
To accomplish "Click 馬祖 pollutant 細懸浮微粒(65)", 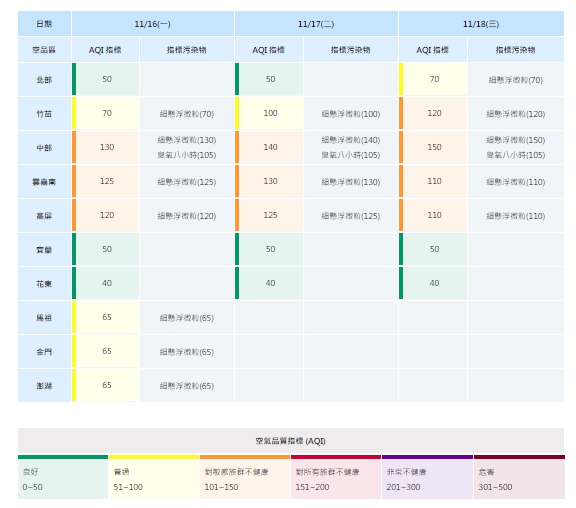I will point(187,318).
